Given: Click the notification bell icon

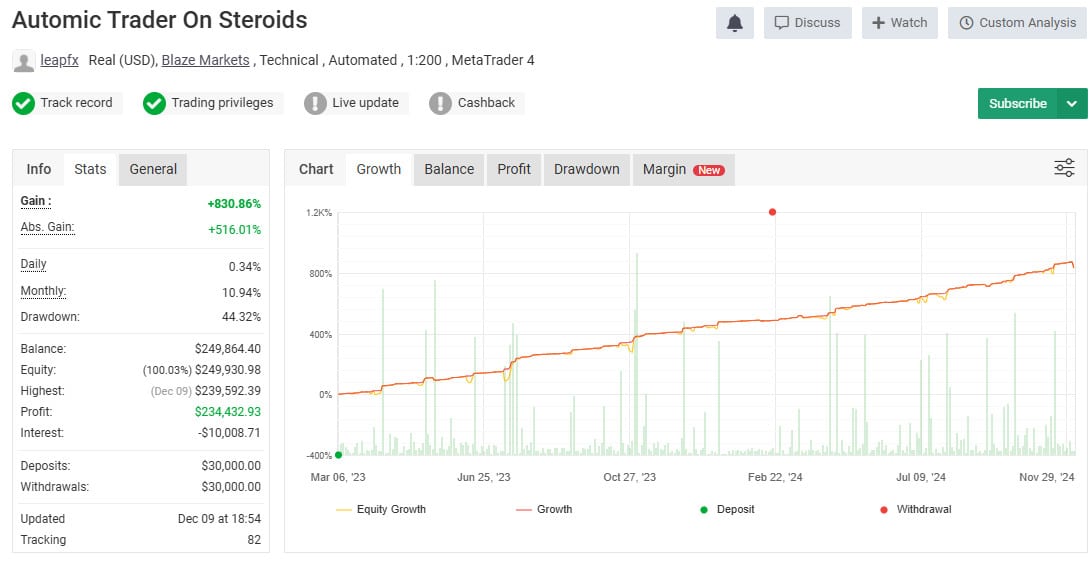Looking at the screenshot, I should tap(735, 23).
